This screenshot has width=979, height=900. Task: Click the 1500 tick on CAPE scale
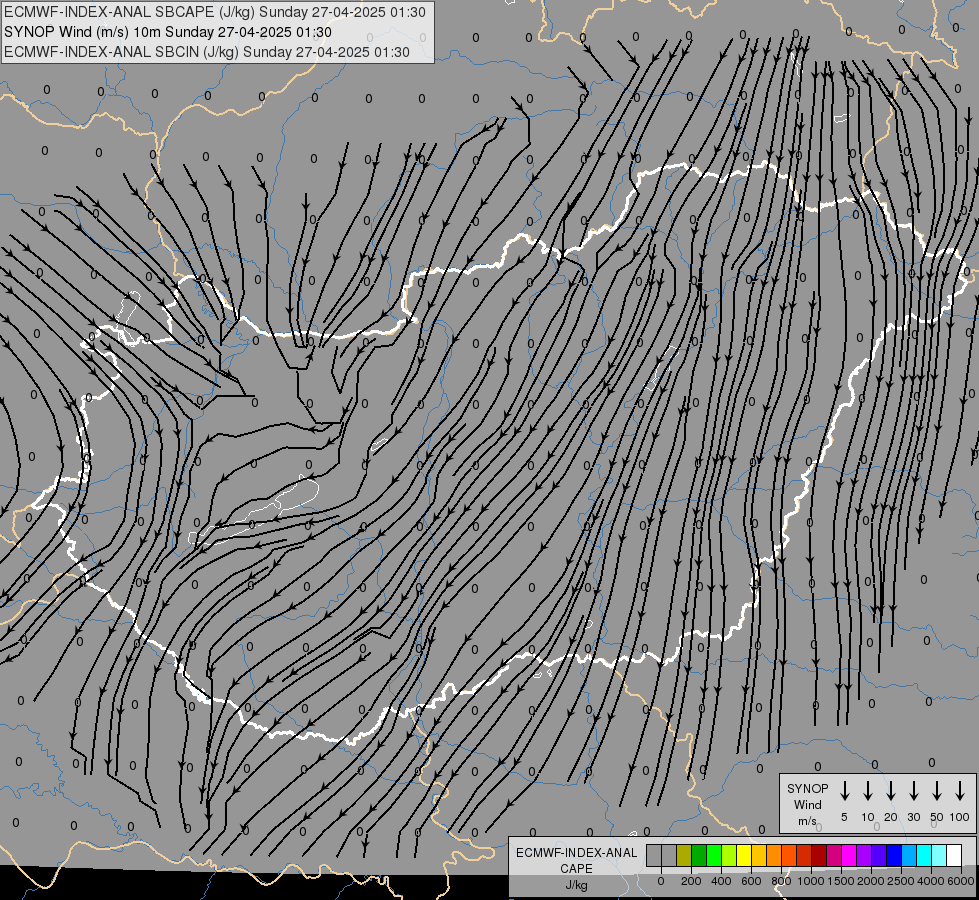pyautogui.click(x=841, y=881)
